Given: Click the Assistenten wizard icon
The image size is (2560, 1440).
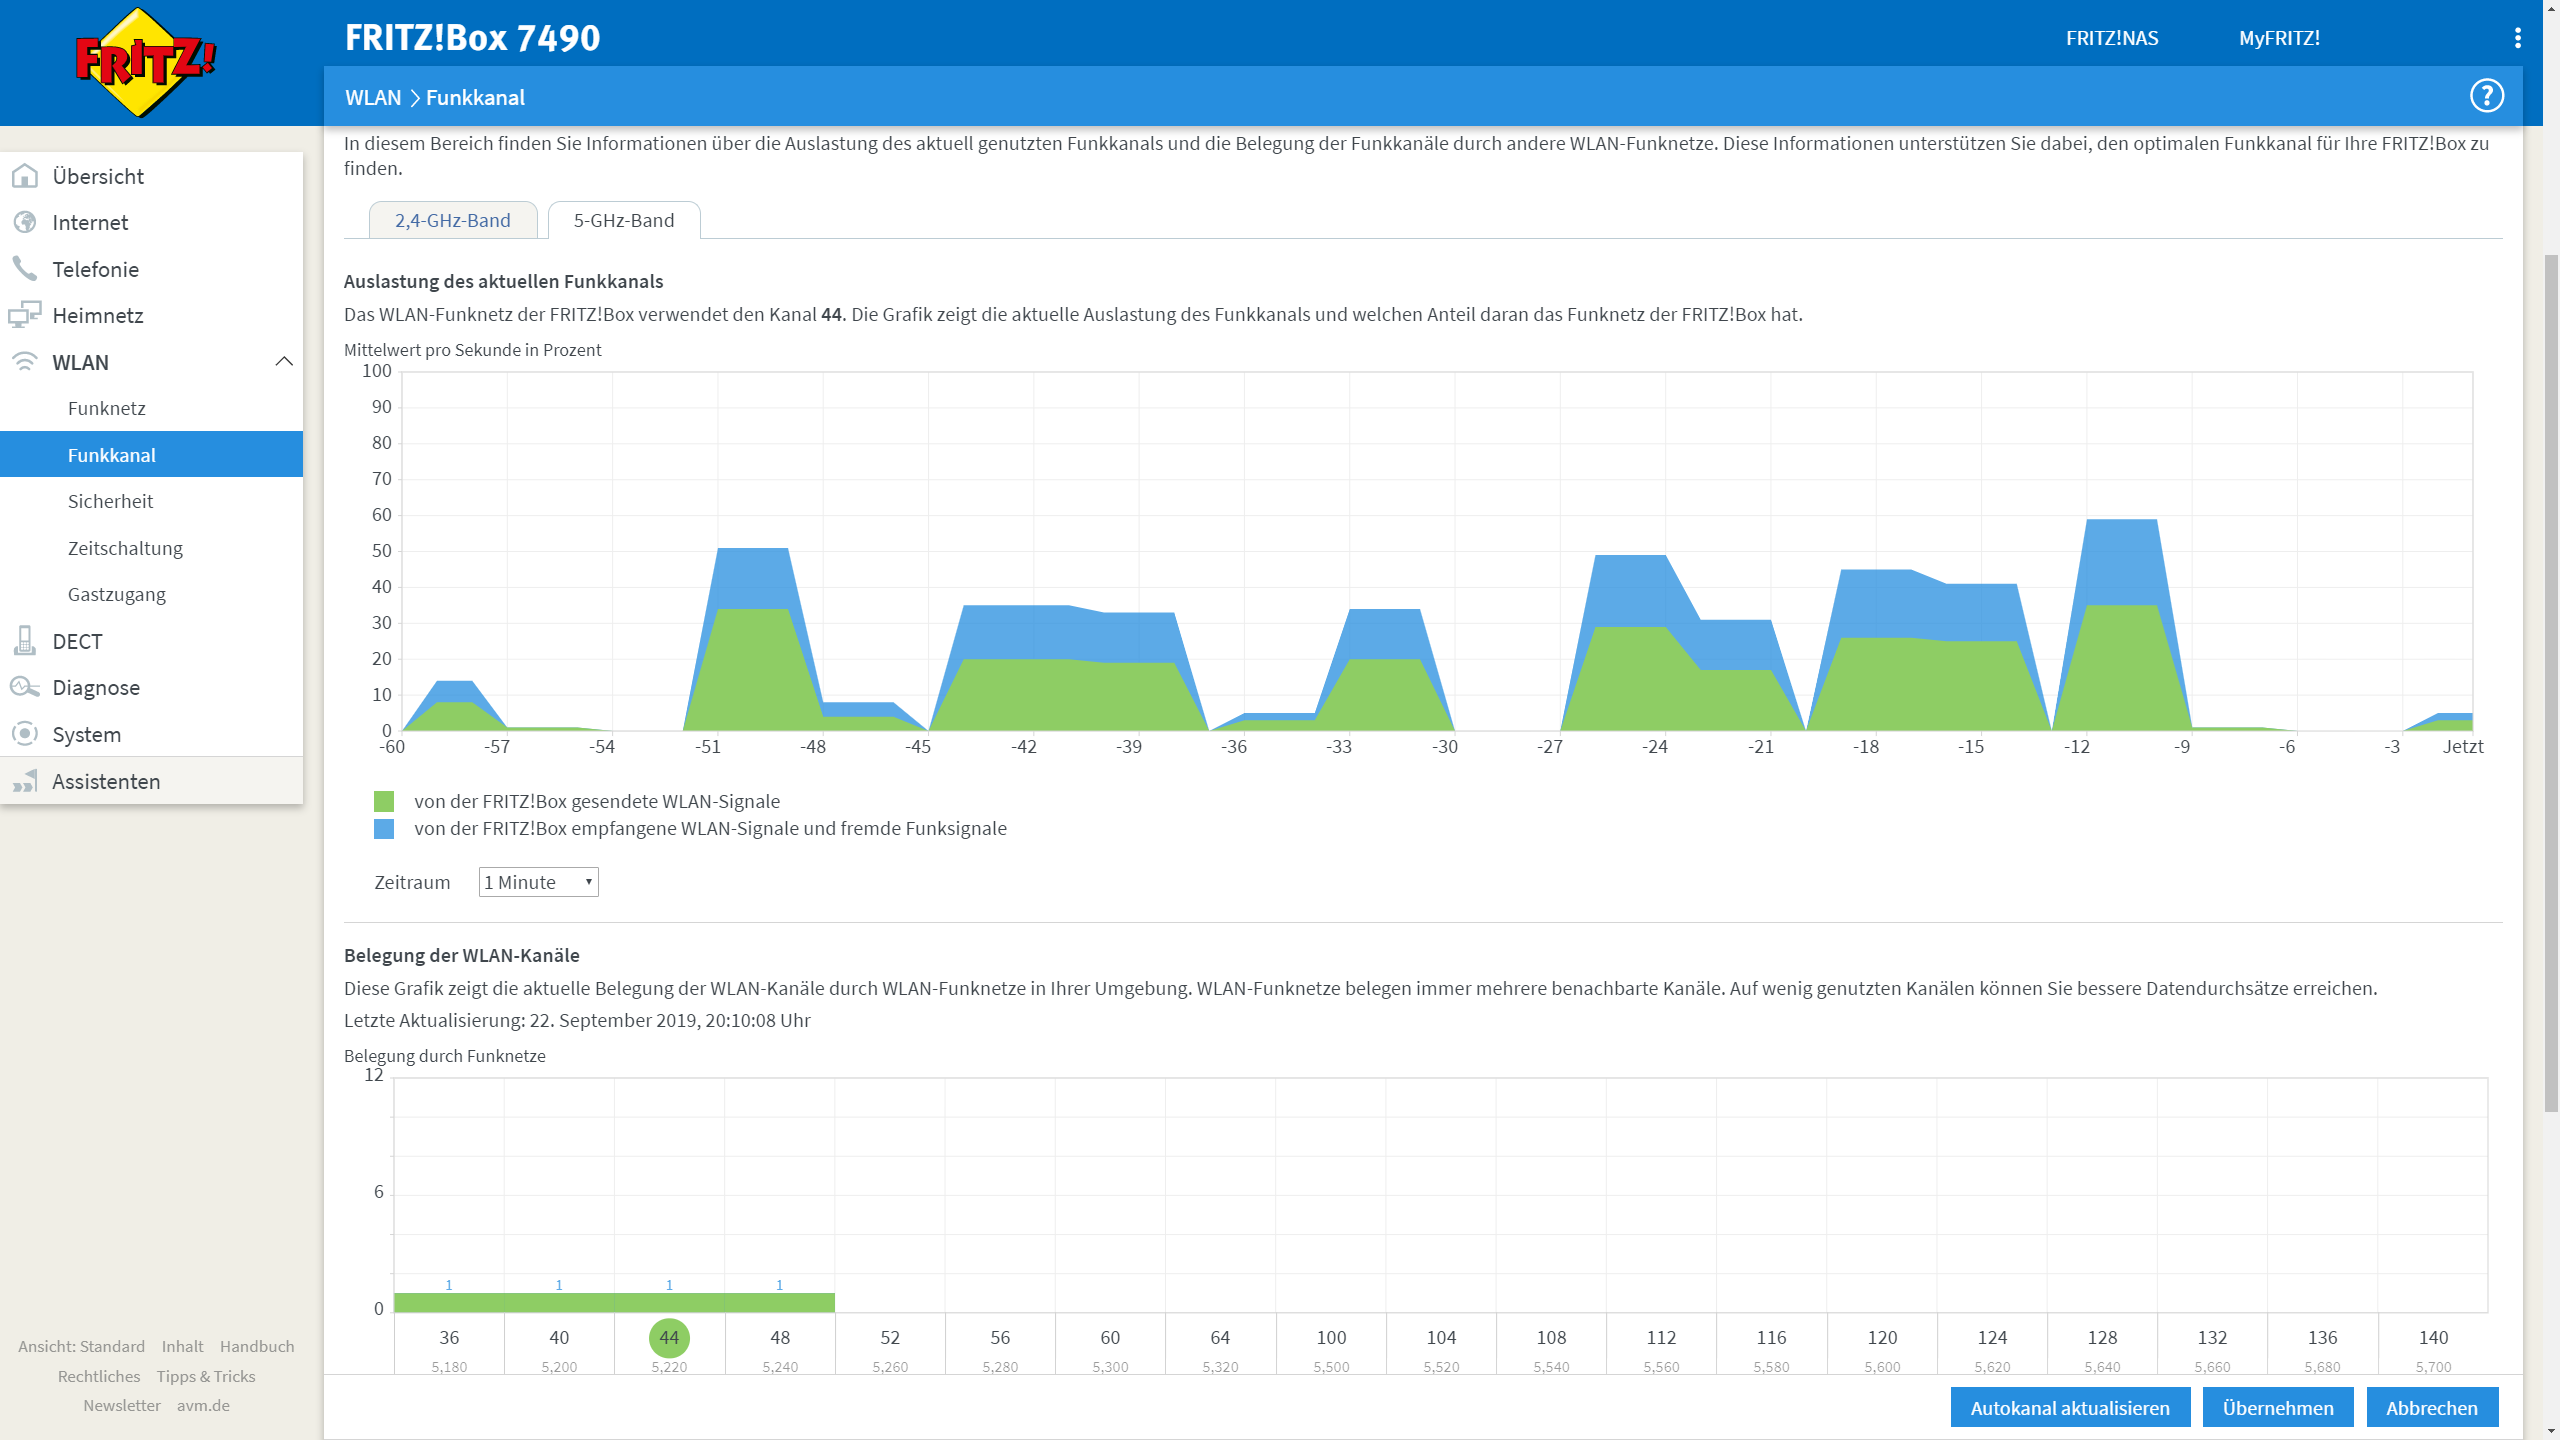Looking at the screenshot, I should [x=25, y=781].
